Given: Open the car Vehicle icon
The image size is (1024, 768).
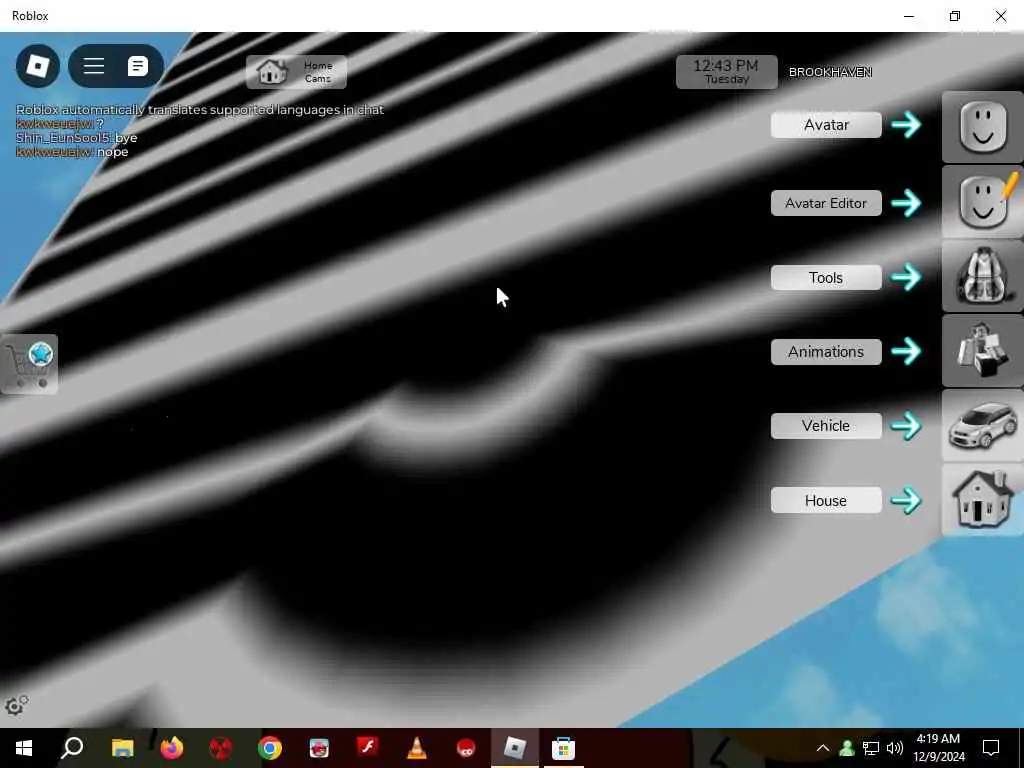Looking at the screenshot, I should pyautogui.click(x=983, y=425).
